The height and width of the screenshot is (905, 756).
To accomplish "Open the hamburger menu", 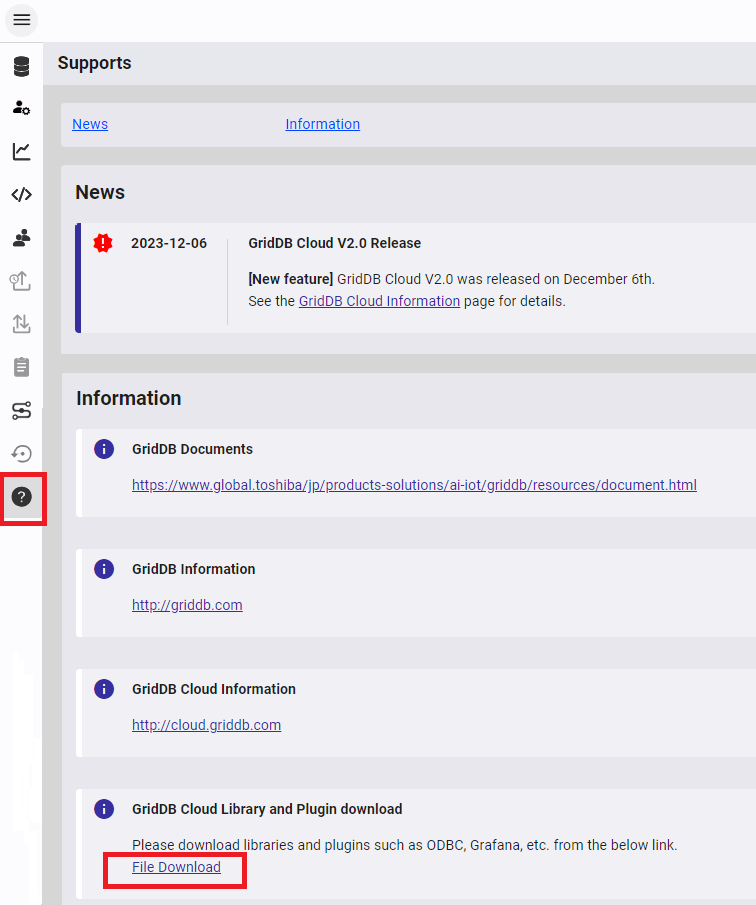I will [x=21, y=20].
